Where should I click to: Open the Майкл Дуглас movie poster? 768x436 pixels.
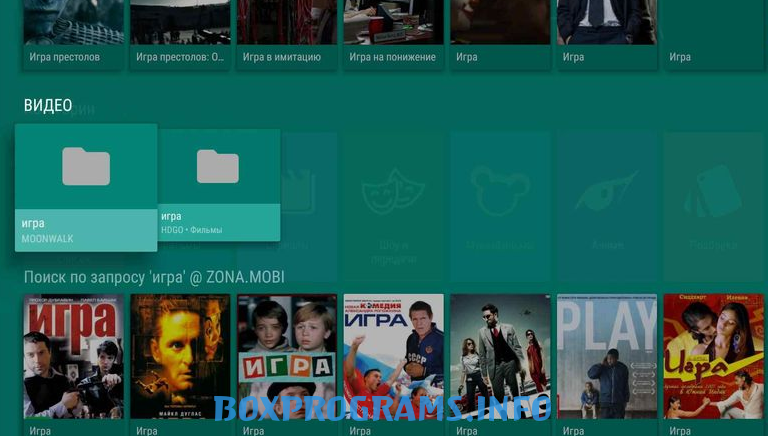click(180, 356)
